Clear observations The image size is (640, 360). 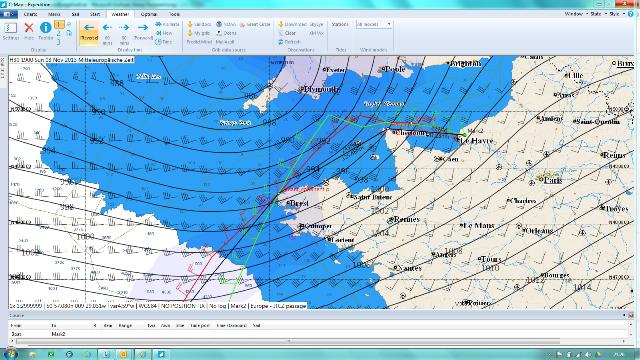[287, 33]
